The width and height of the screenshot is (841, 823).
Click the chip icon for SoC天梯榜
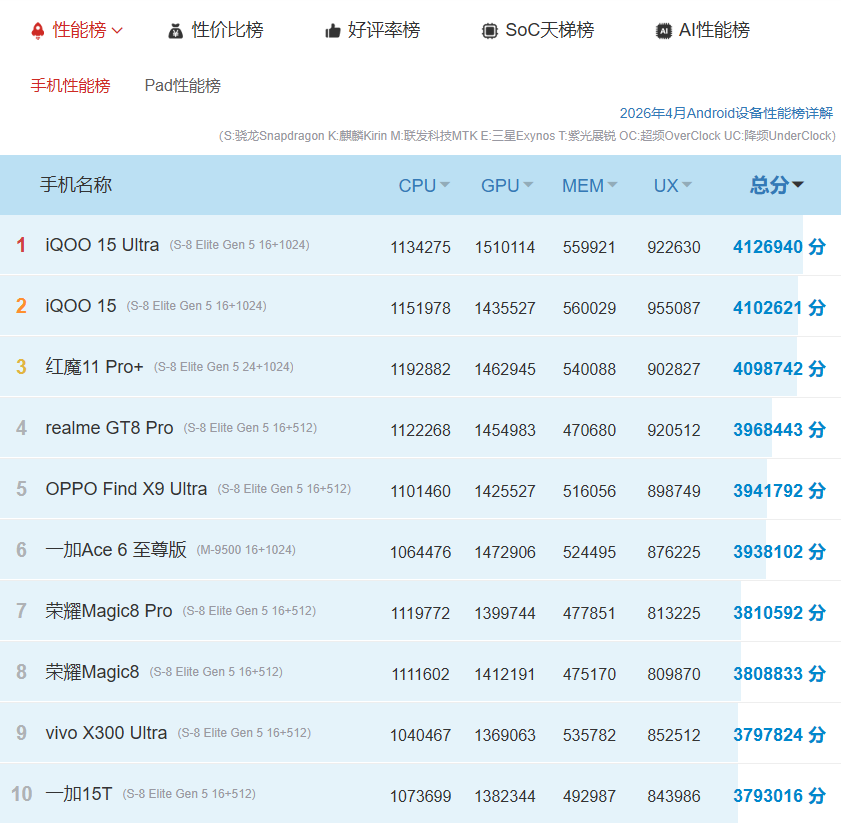(x=489, y=31)
